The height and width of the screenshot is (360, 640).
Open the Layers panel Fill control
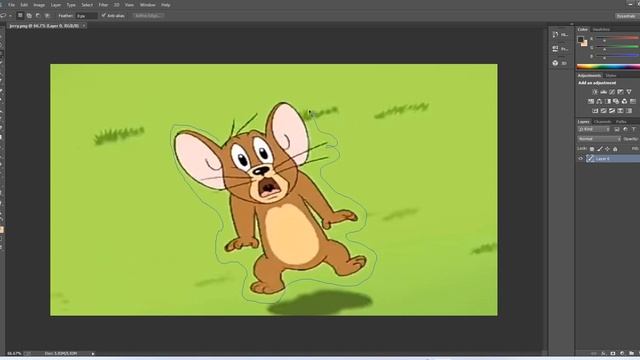coord(636,149)
